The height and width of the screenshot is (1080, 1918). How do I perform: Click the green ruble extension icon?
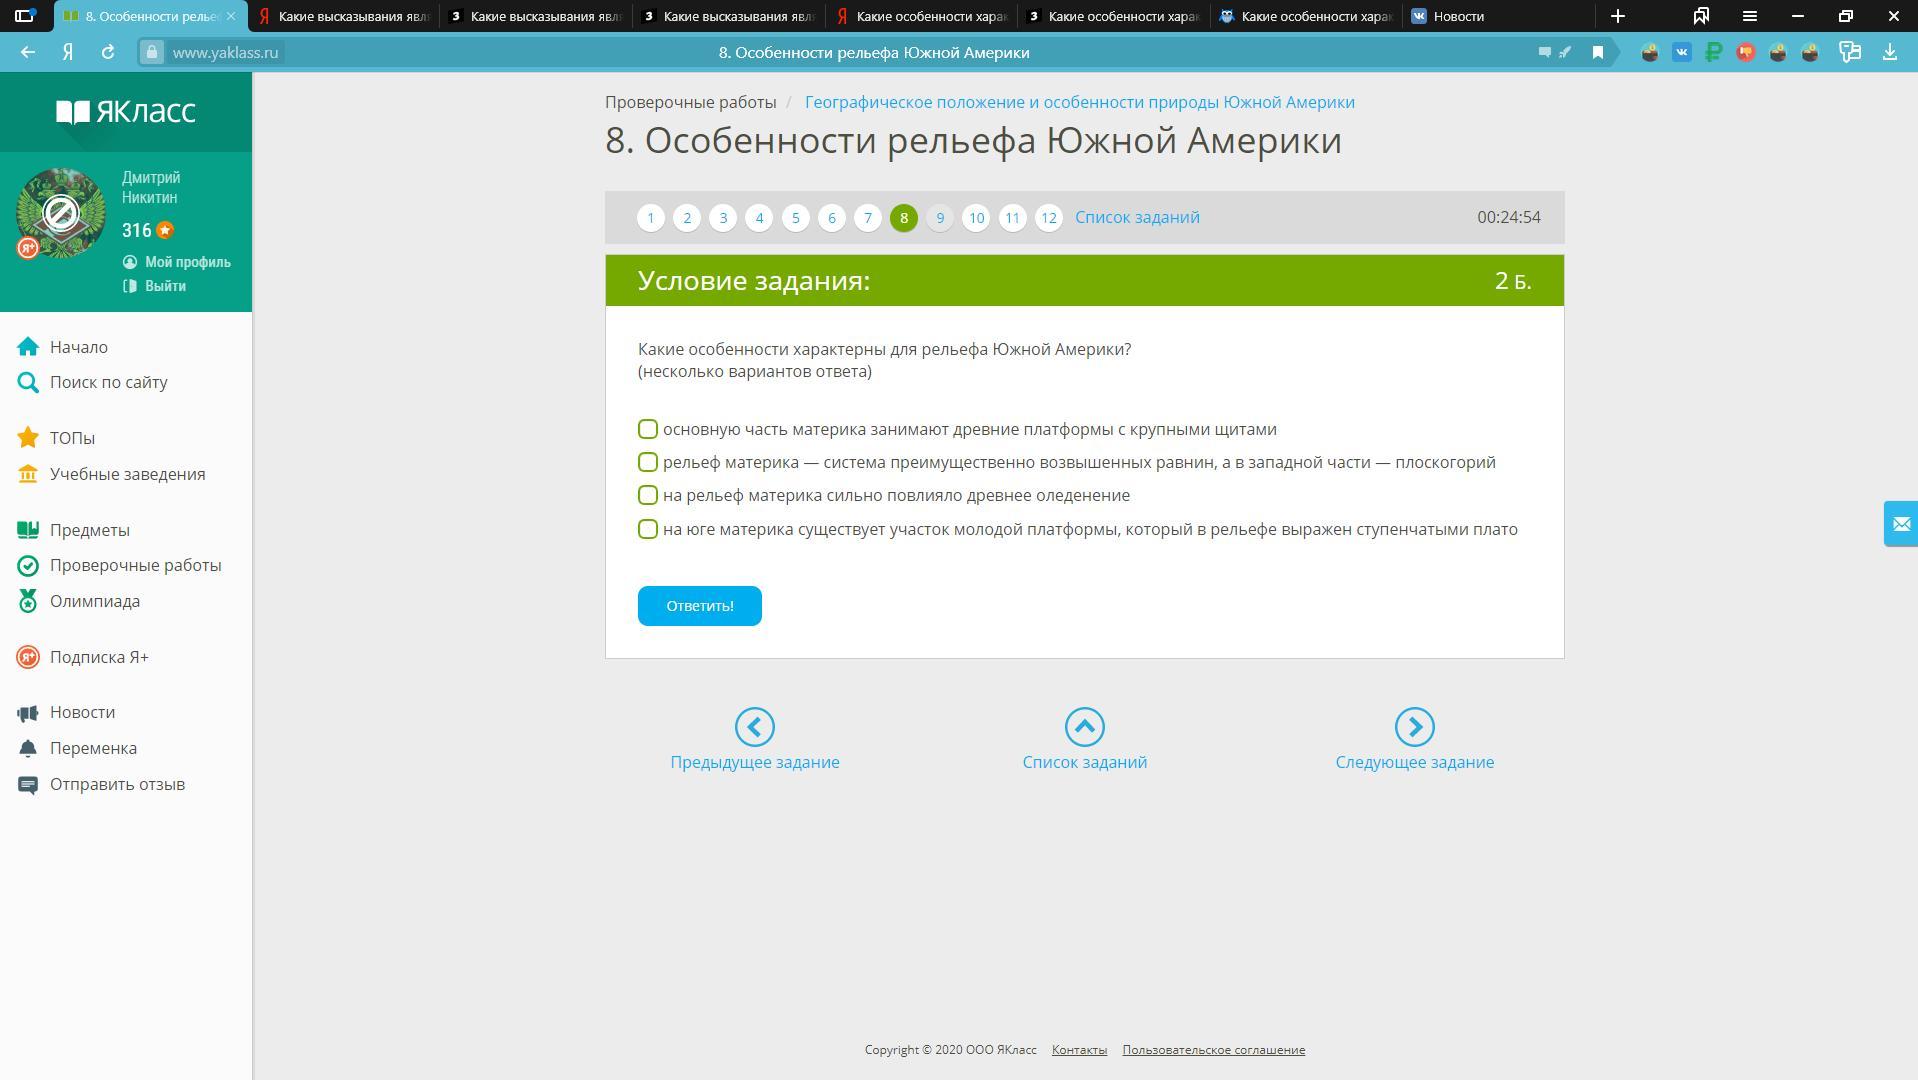pyautogui.click(x=1714, y=53)
